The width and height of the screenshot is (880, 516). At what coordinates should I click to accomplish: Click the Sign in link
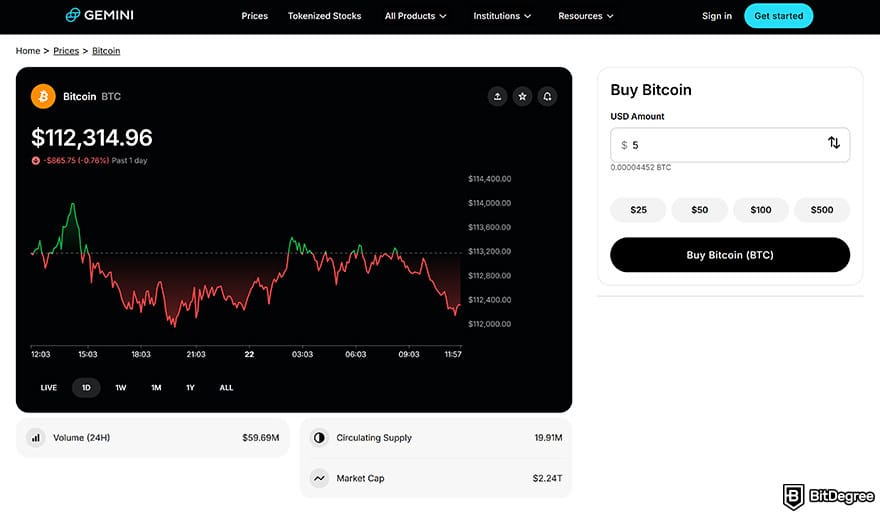point(717,16)
